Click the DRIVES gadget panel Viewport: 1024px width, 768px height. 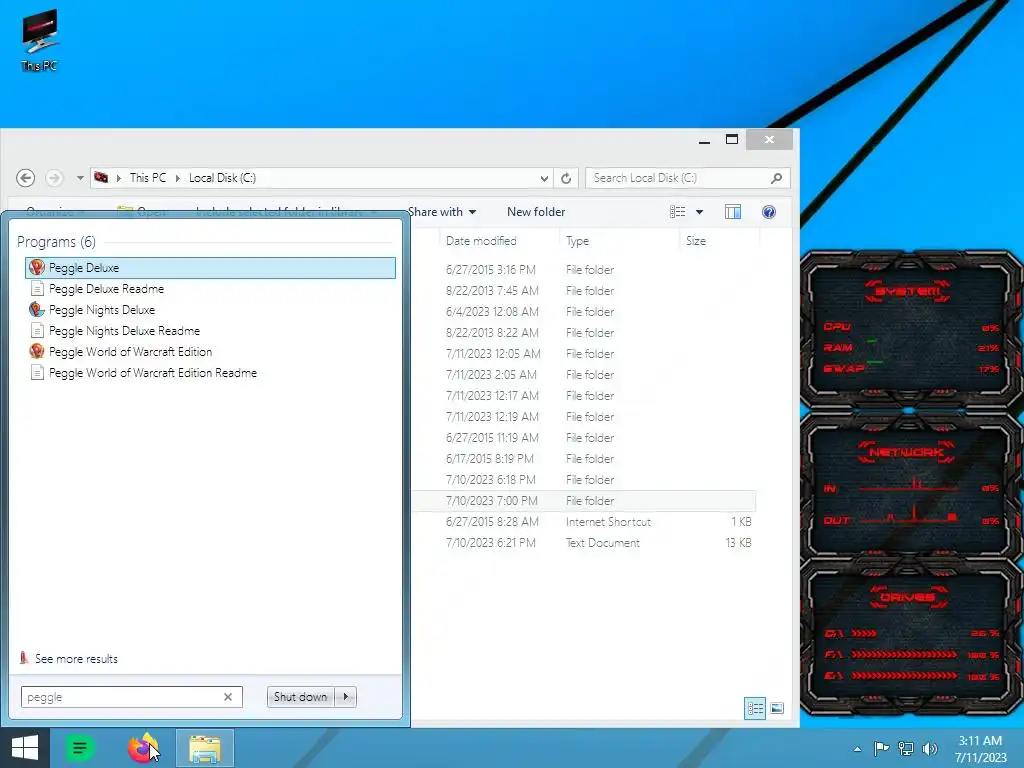910,637
